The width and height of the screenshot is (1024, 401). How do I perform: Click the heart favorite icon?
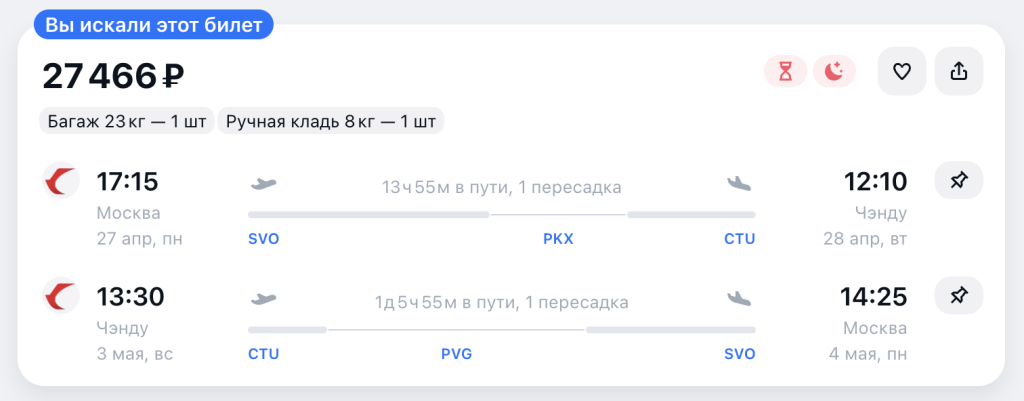click(x=902, y=72)
